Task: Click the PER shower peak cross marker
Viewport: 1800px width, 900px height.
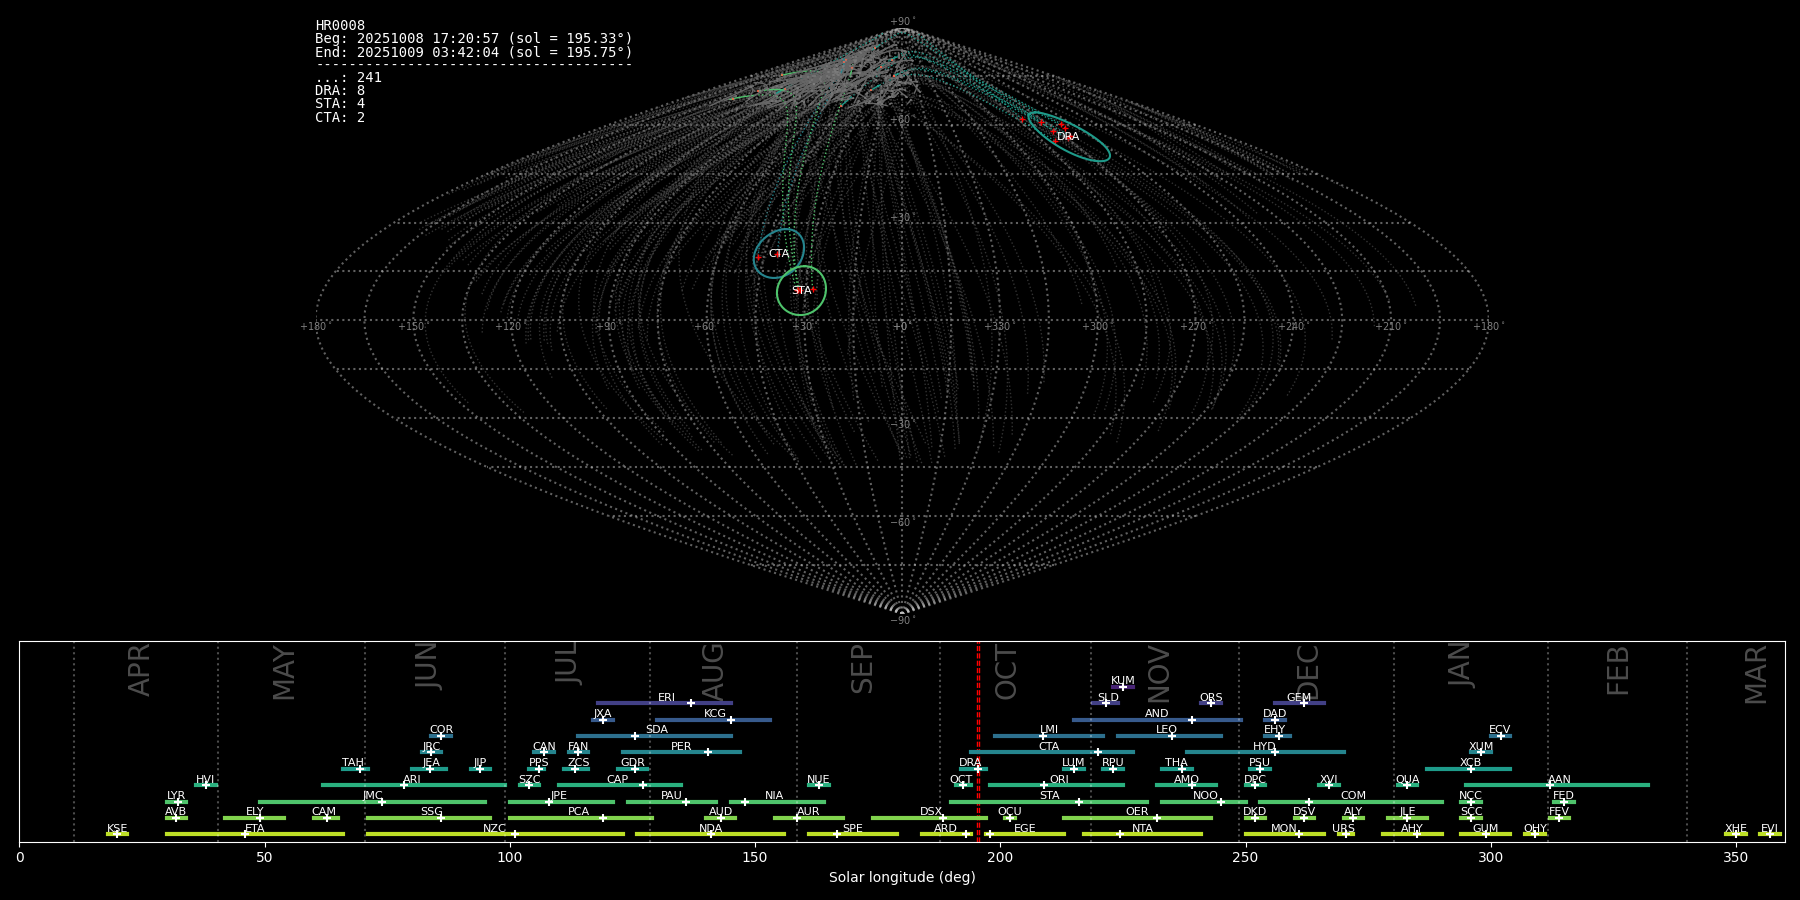Action: (x=708, y=752)
